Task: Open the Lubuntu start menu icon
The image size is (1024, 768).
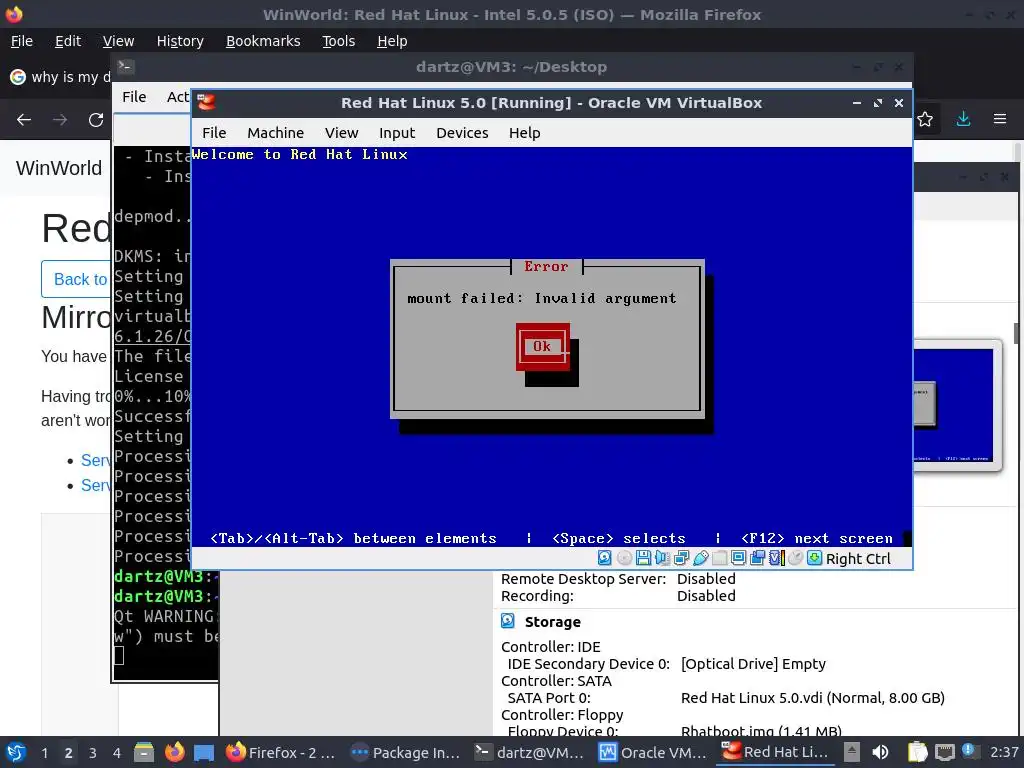Action: (x=16, y=752)
